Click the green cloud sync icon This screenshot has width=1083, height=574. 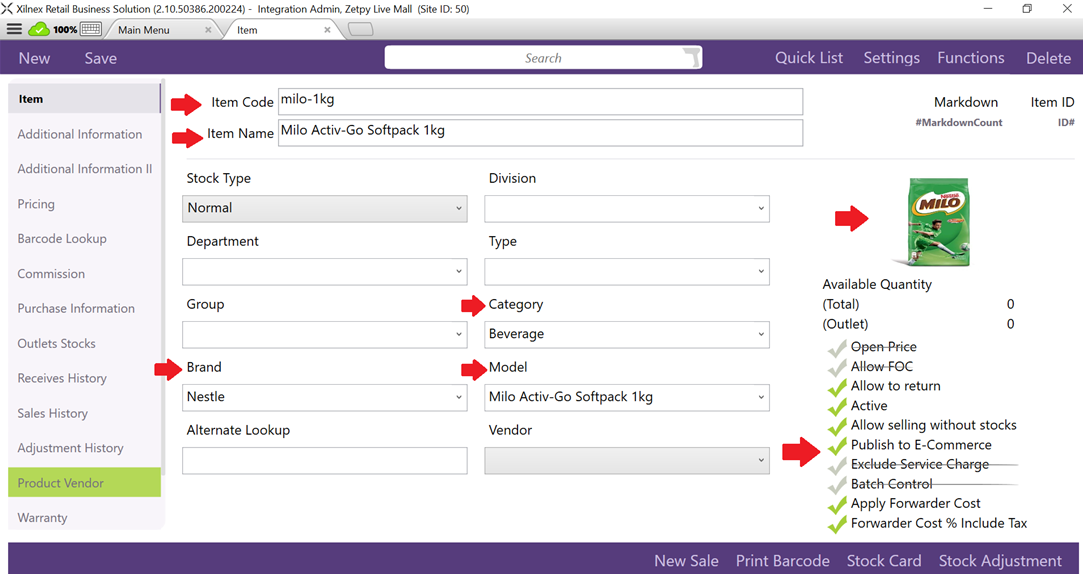click(39, 30)
